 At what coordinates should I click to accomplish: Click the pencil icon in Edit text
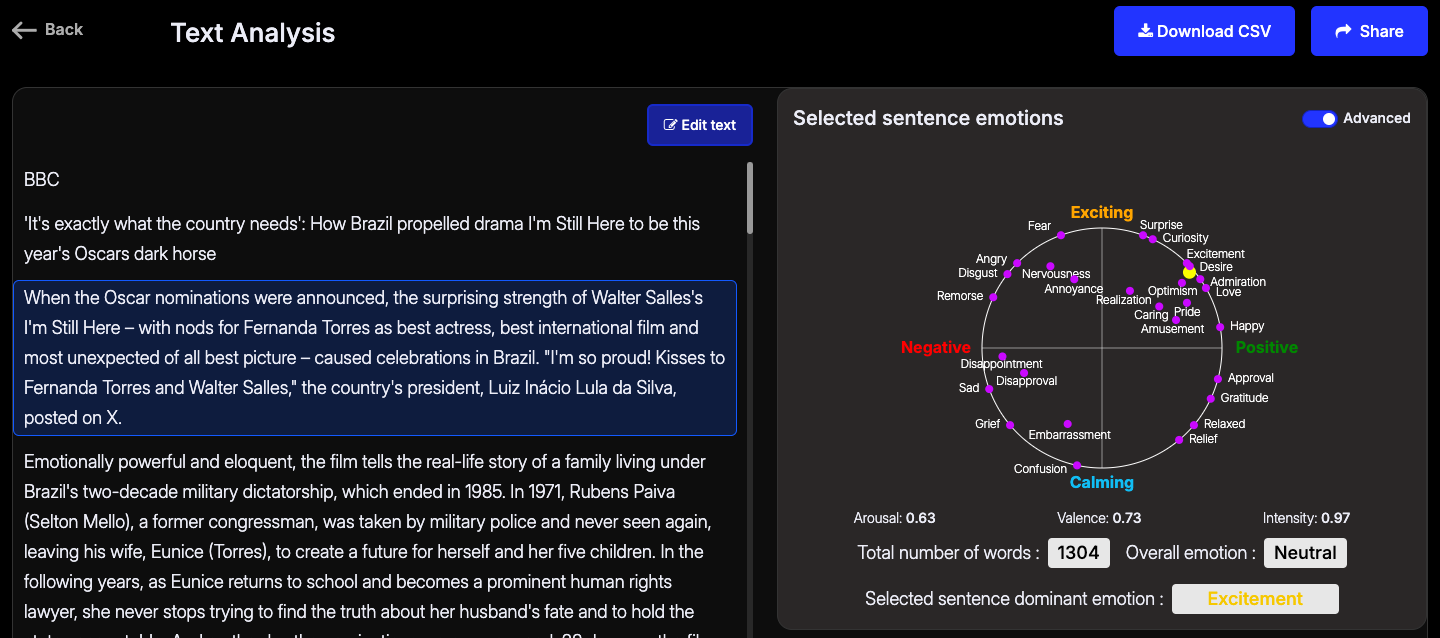pyautogui.click(x=671, y=125)
